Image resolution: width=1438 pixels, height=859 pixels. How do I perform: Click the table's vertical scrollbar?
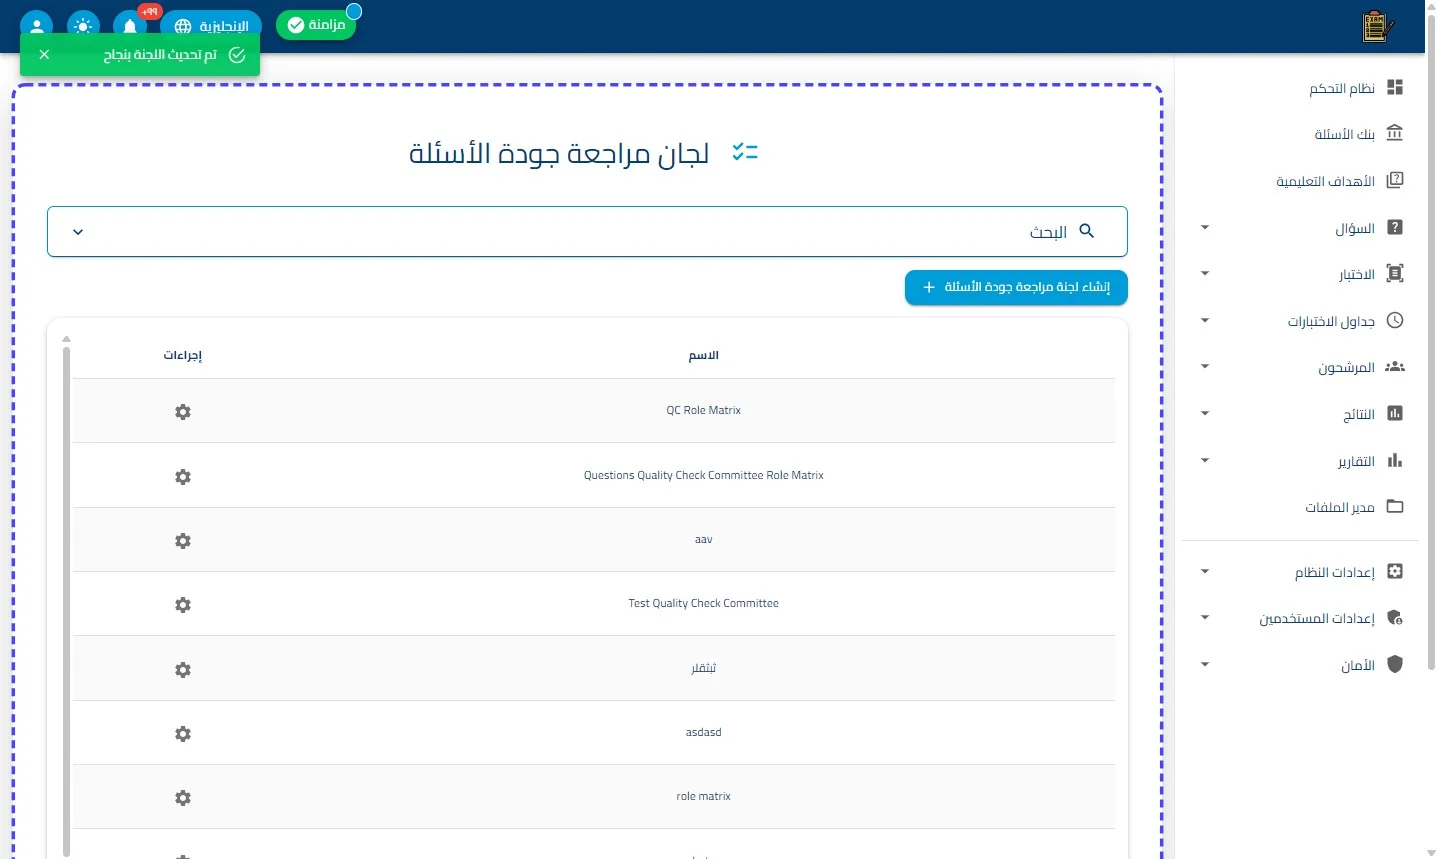coord(66,600)
